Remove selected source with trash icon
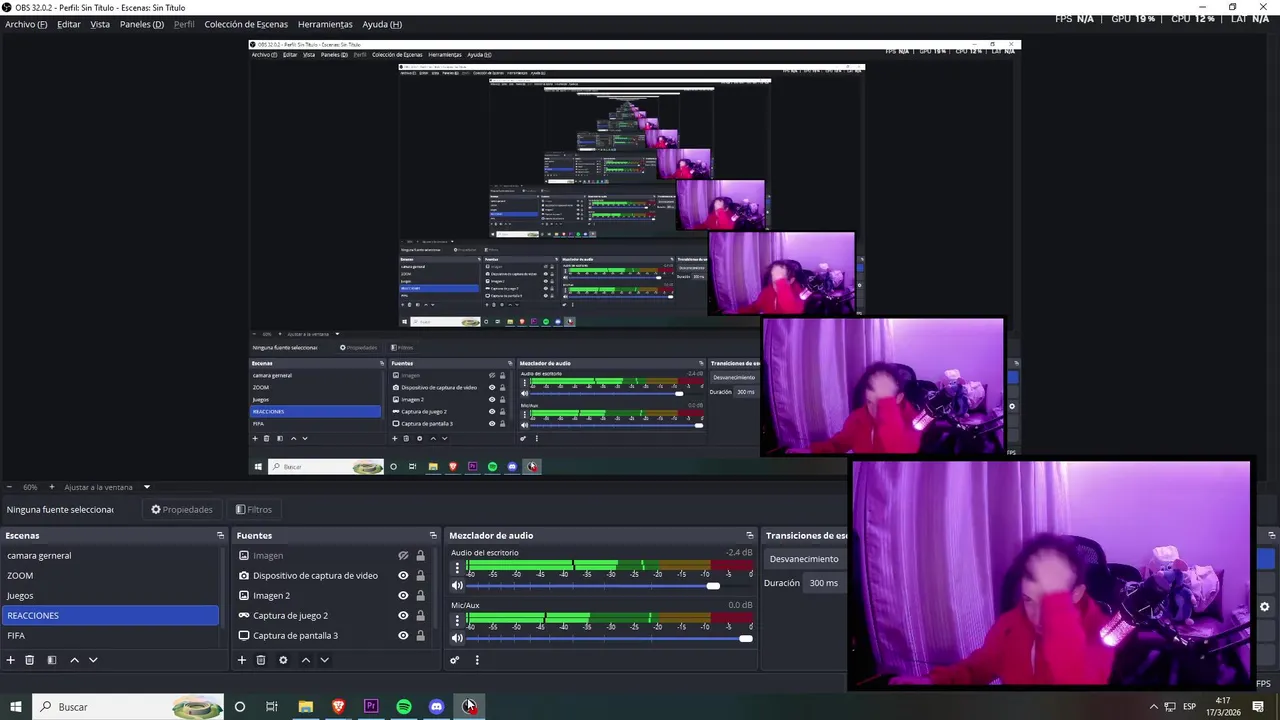The image size is (1280, 720). point(261,660)
